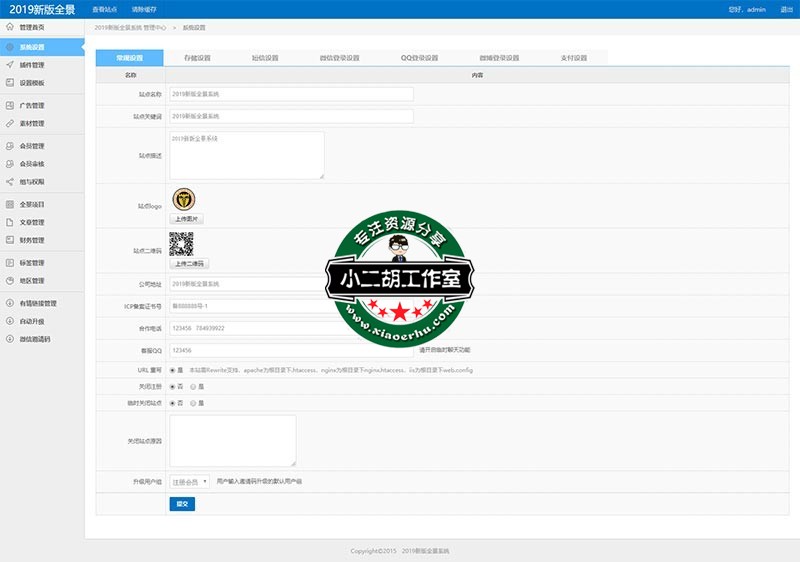Image resolution: width=800 pixels, height=562 pixels.
Task: Select the 是 radio for URL重写
Action: click(173, 370)
